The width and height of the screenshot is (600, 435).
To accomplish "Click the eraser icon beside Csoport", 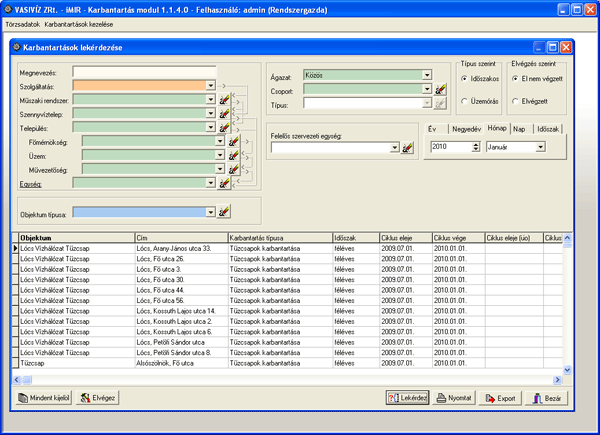I will pos(440,89).
